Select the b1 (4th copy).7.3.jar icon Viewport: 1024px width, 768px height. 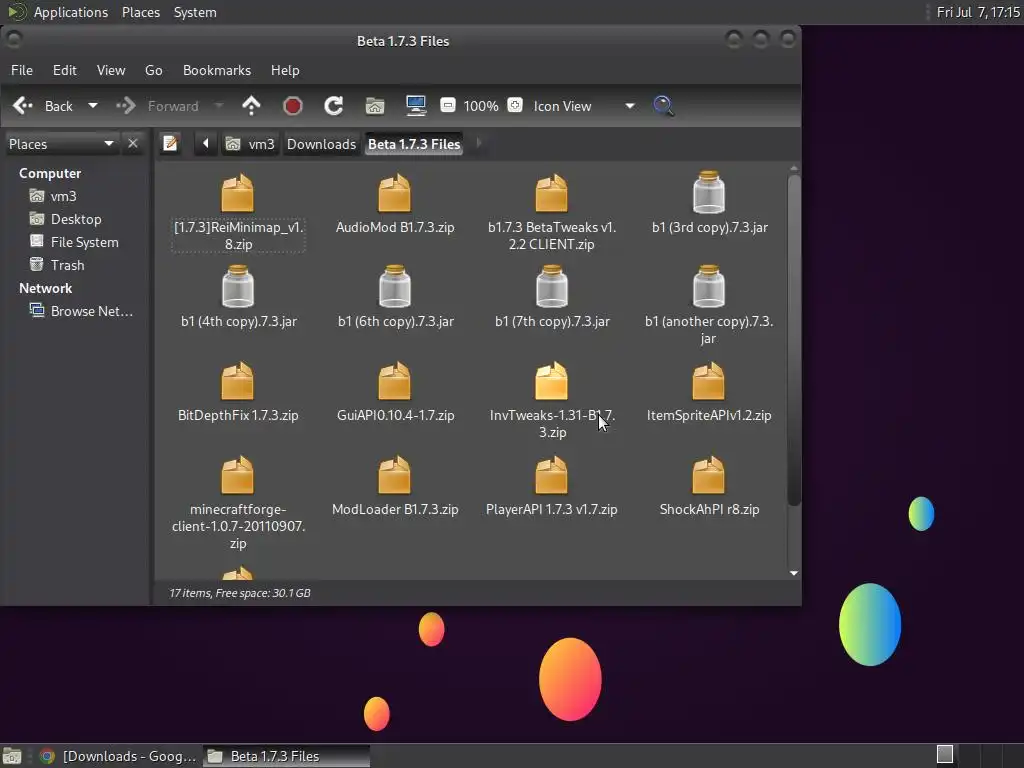[x=238, y=287]
